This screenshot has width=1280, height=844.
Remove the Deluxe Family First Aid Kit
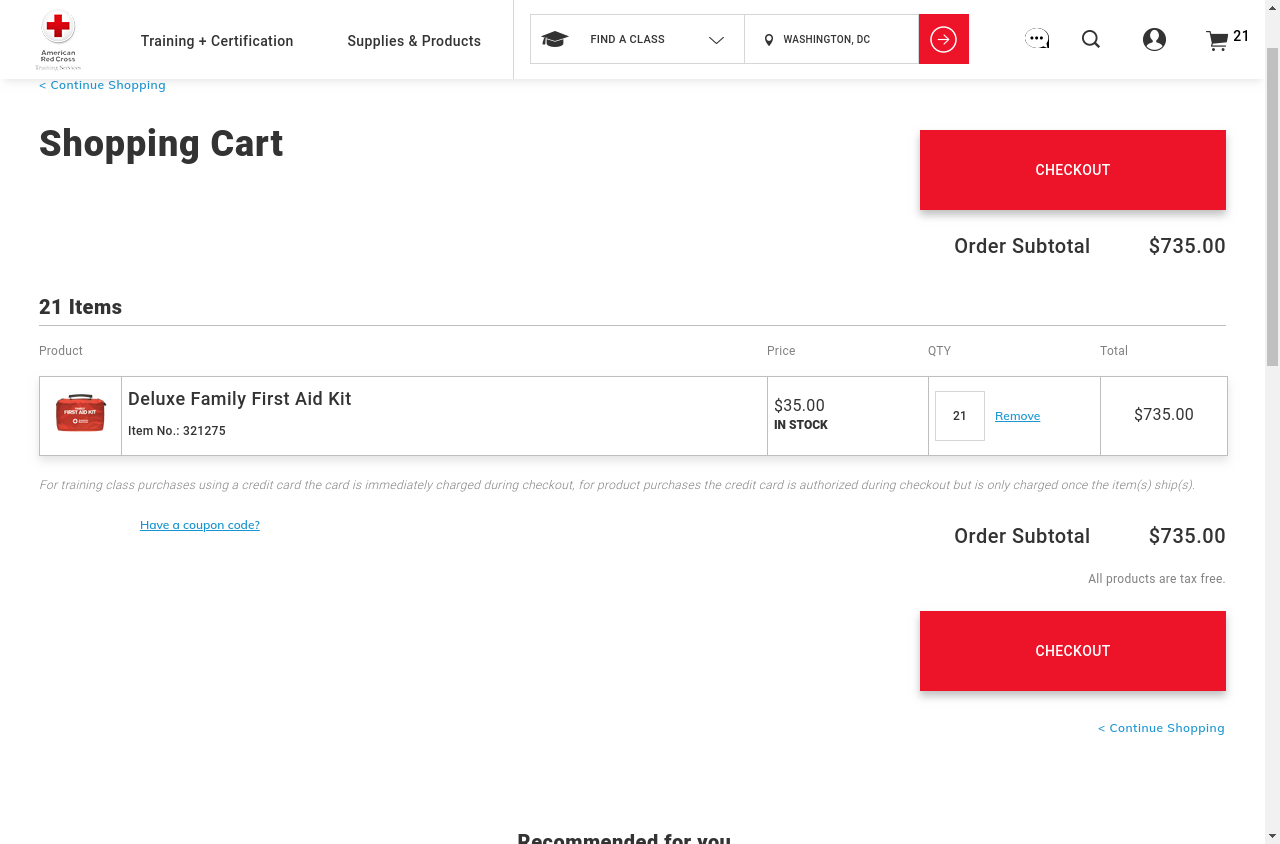click(1017, 416)
